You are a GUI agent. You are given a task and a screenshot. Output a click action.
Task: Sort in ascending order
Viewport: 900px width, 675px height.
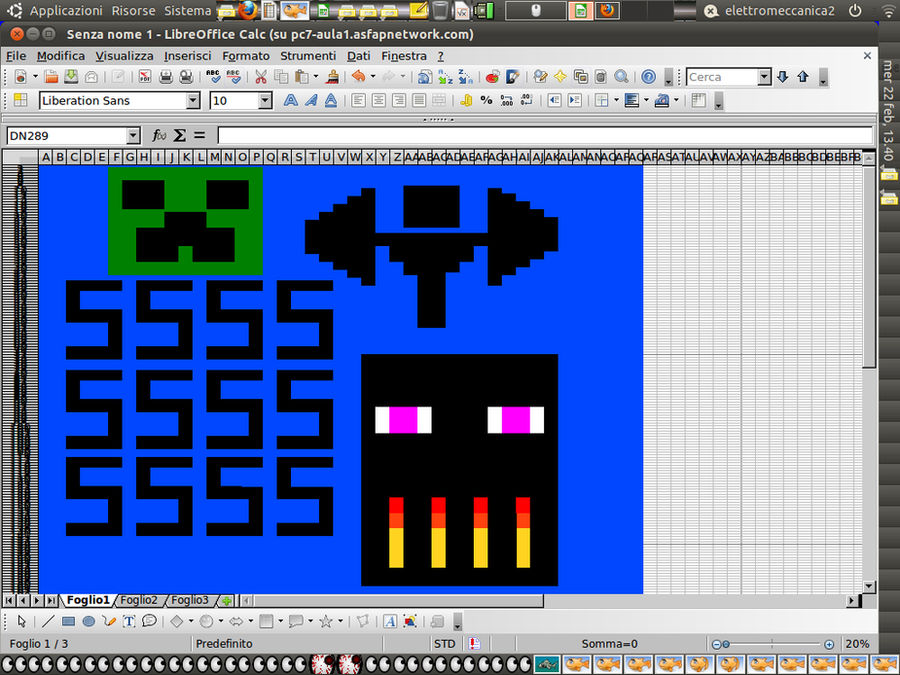445,76
